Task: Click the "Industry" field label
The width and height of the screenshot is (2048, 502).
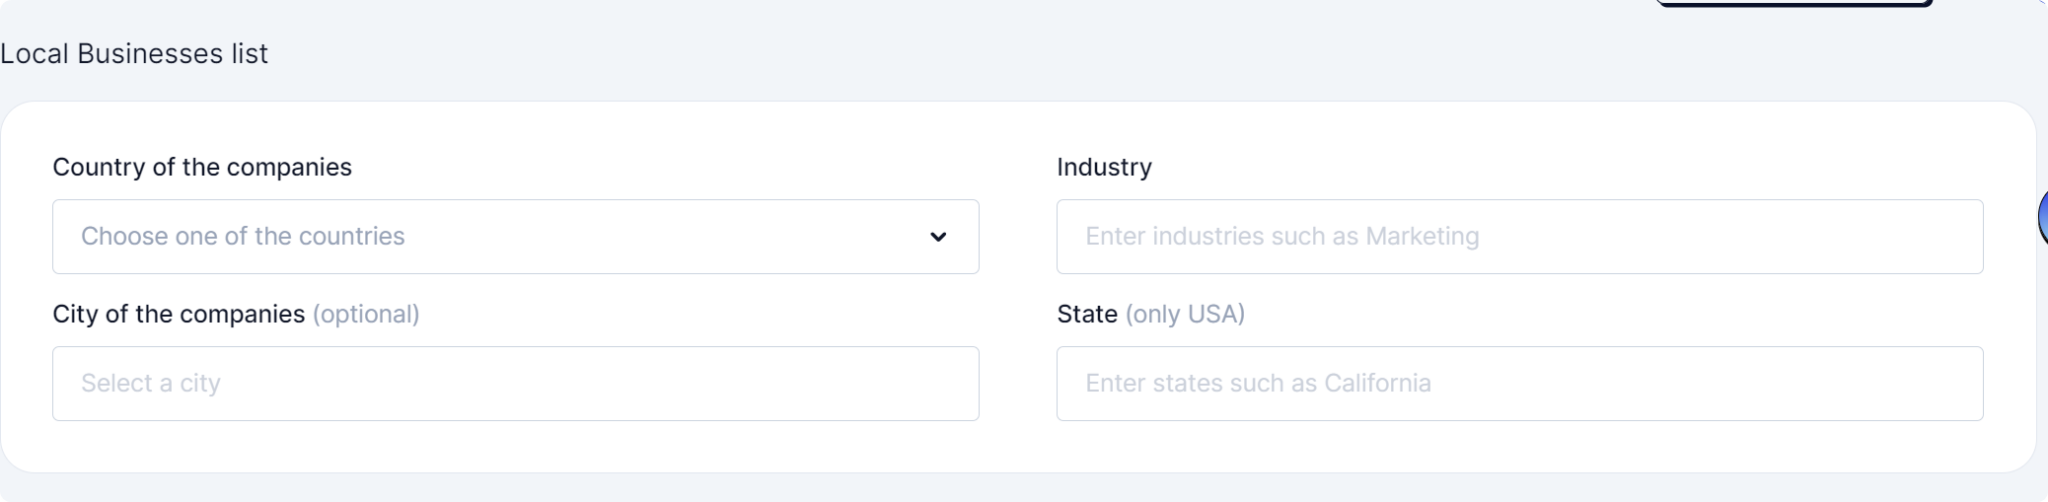Action: pos(1104,167)
